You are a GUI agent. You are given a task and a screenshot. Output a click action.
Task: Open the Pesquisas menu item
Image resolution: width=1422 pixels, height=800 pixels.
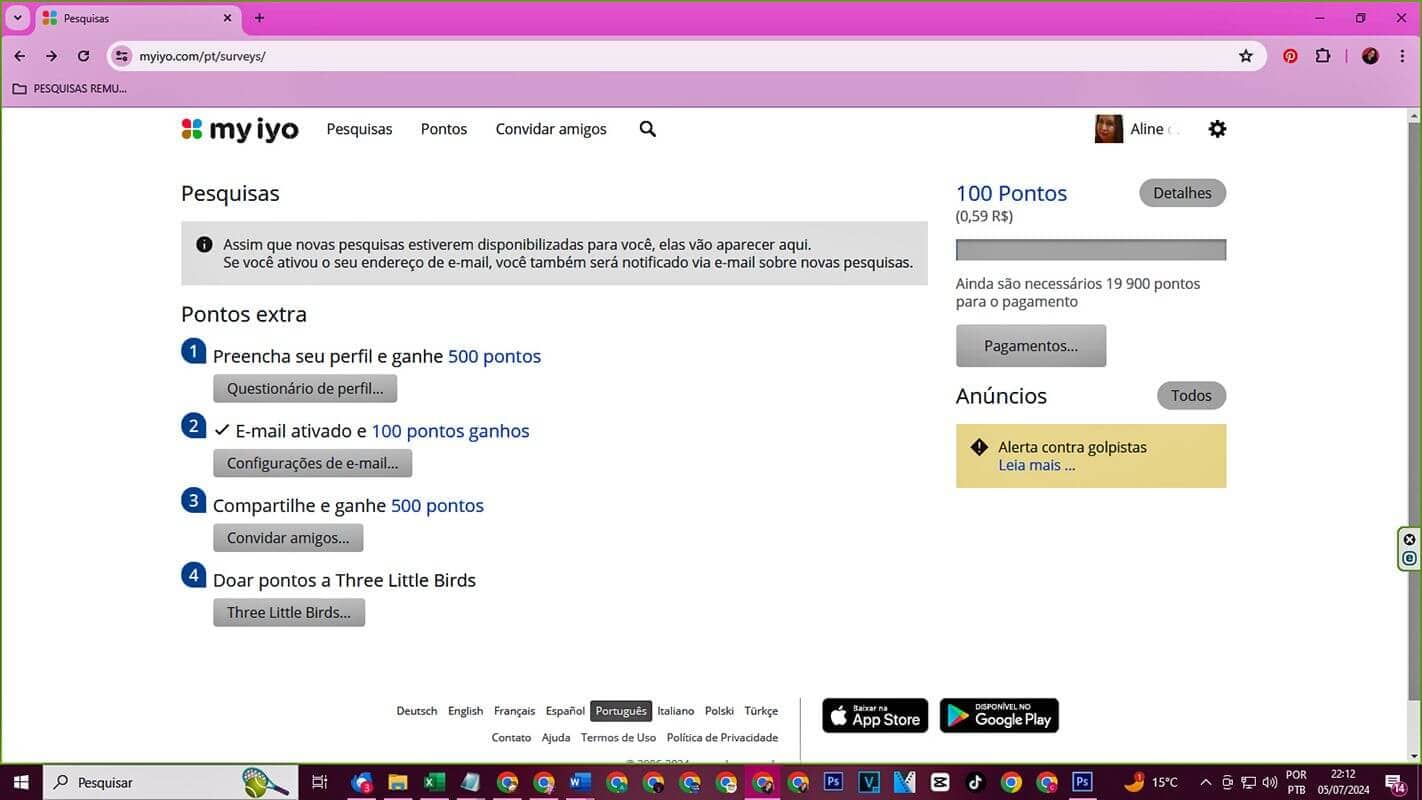pyautogui.click(x=359, y=129)
